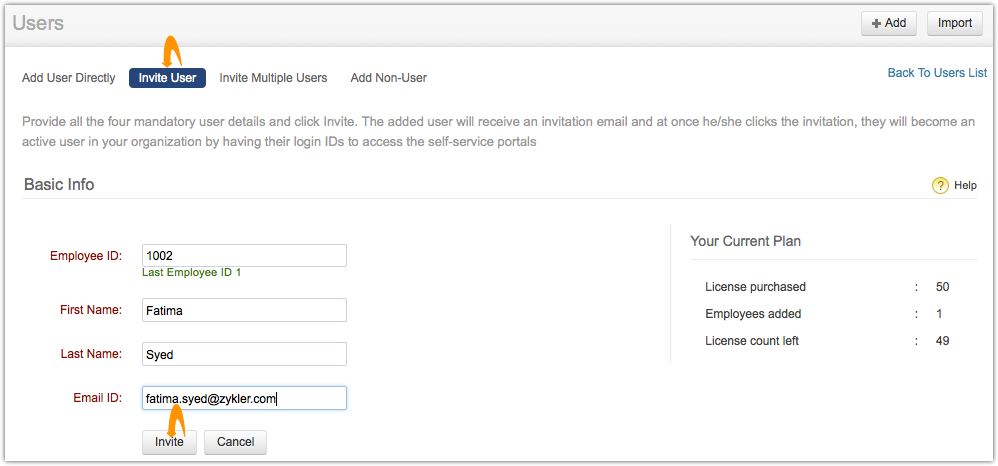The image size is (998, 466).
Task: Follow the Back To Users List link
Action: [937, 73]
